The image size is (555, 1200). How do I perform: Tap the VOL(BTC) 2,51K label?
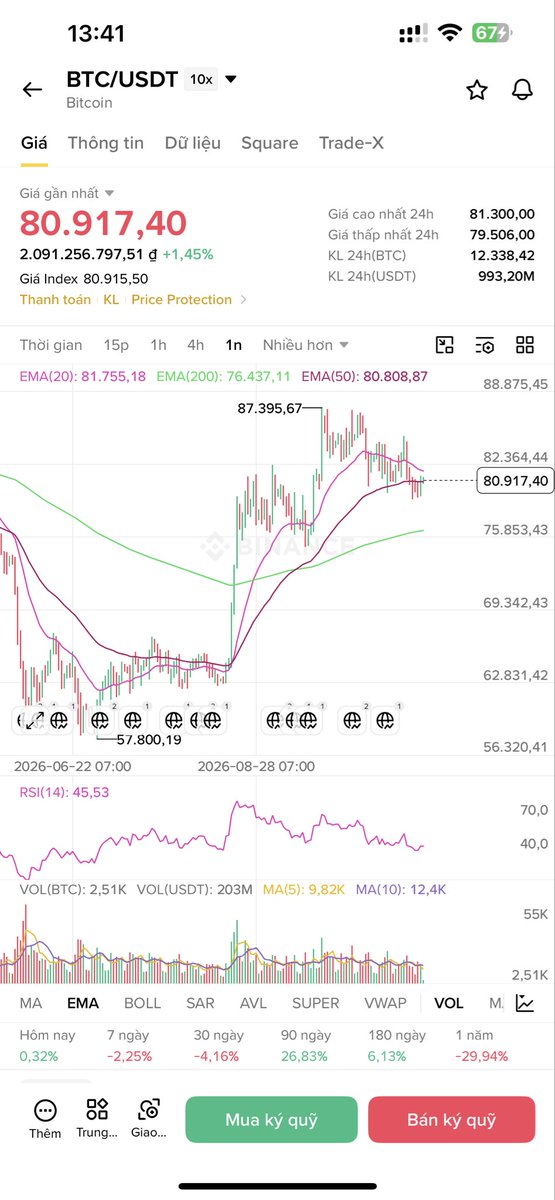72,888
